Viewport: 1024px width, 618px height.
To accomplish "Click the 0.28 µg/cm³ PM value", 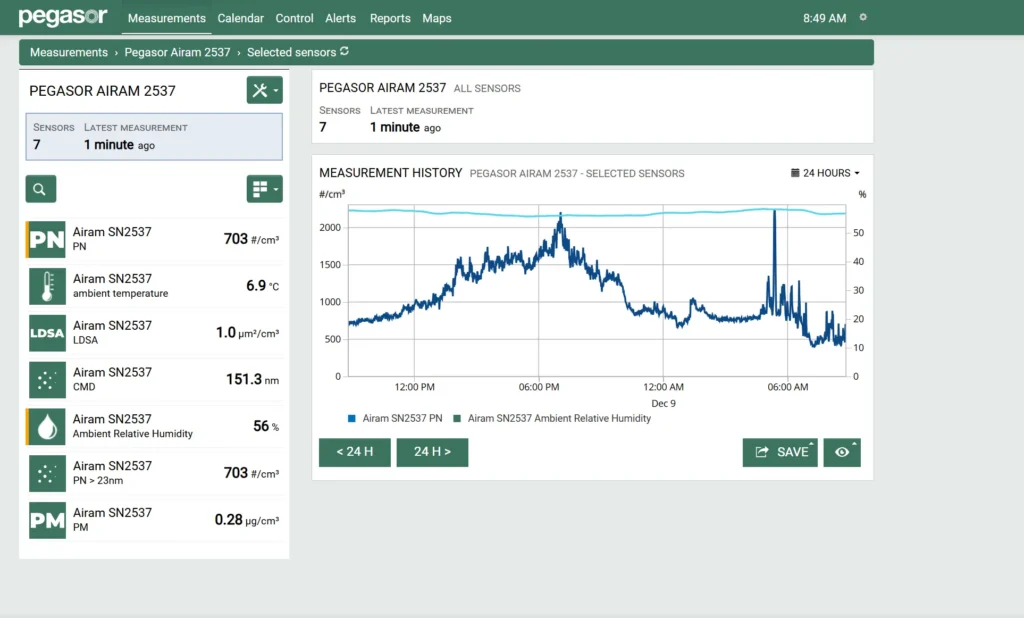I will pyautogui.click(x=247, y=520).
